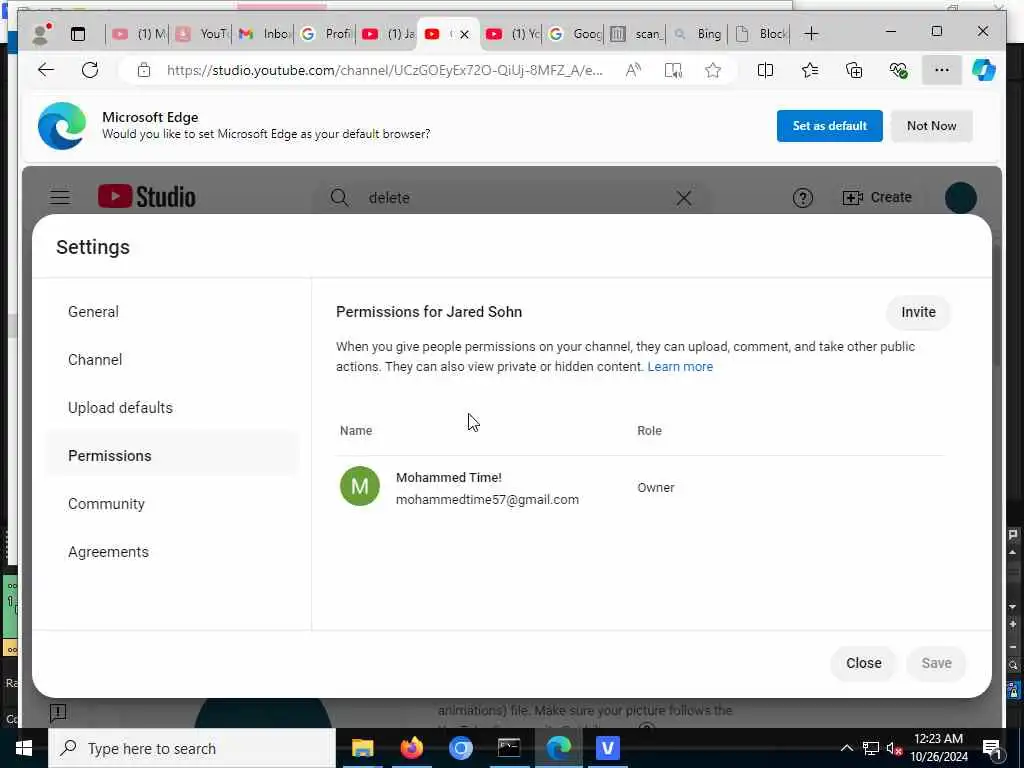Open the Community settings section
Screen dimensions: 1024x768
click(106, 504)
